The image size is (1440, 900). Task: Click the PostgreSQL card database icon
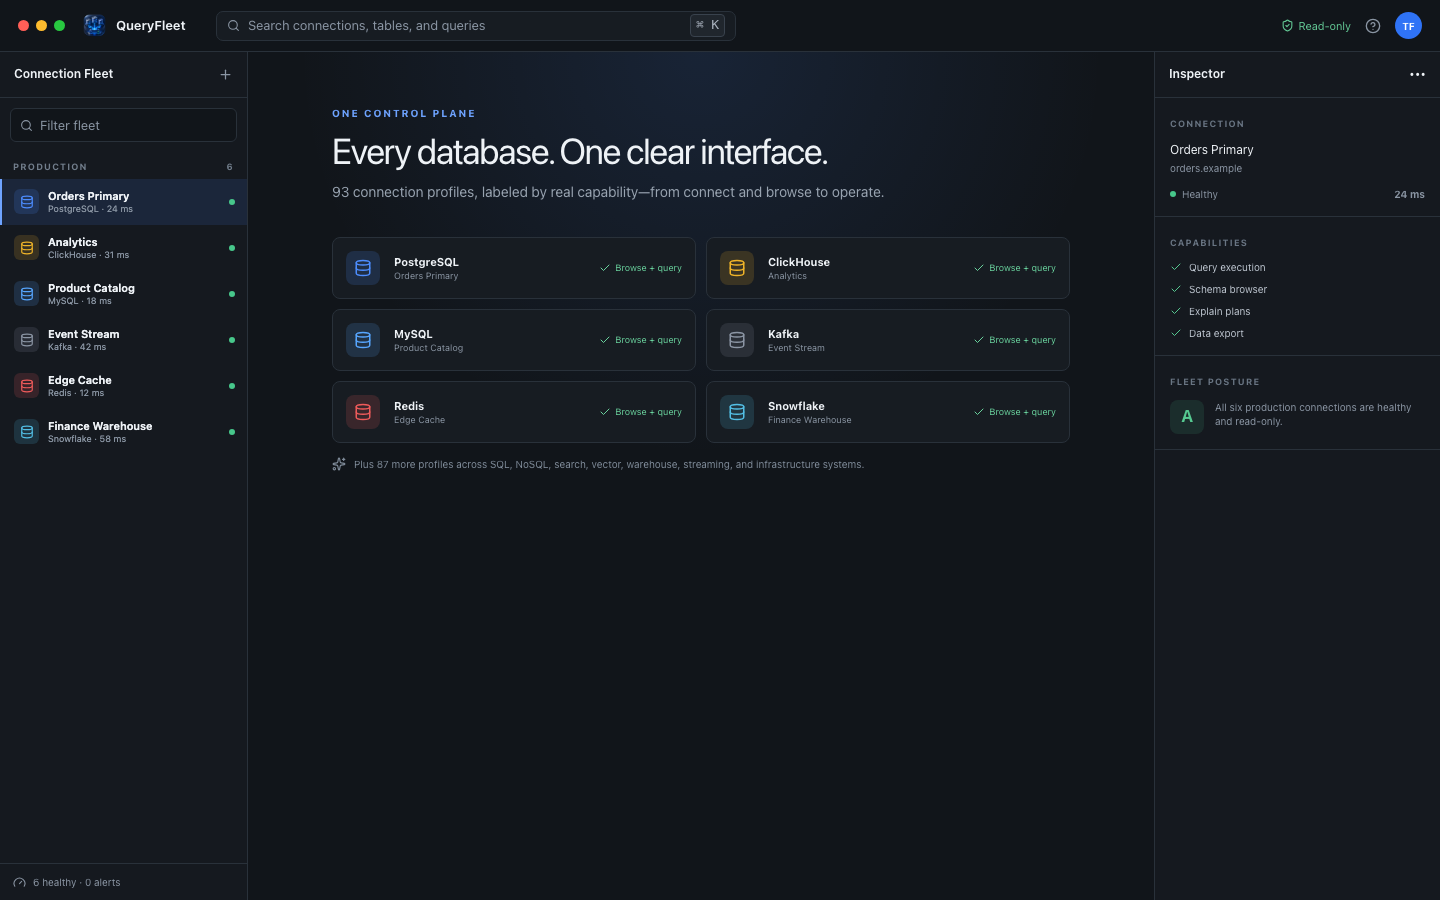[x=363, y=268]
